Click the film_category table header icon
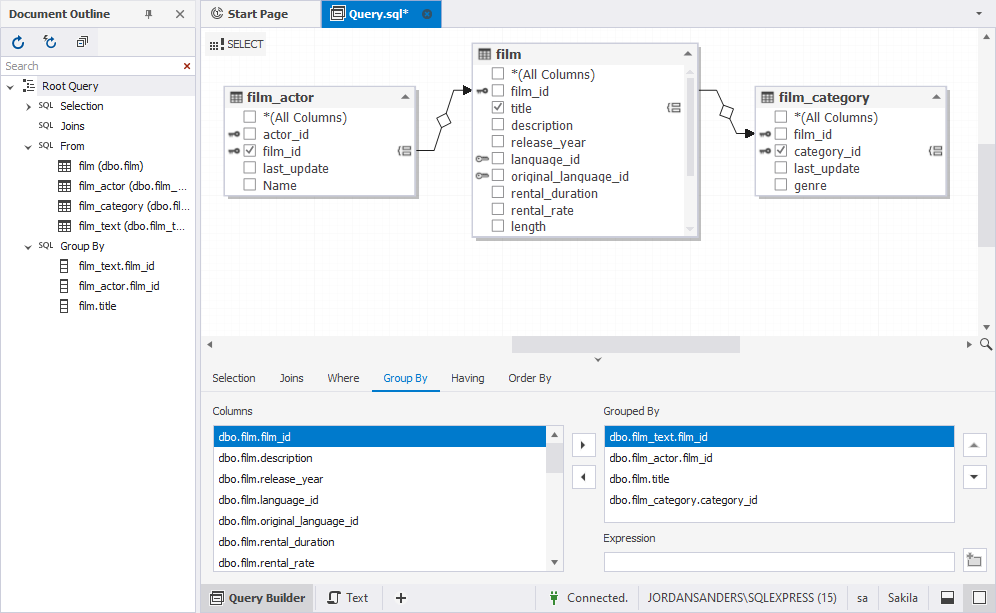The height and width of the screenshot is (613, 996). 767,97
